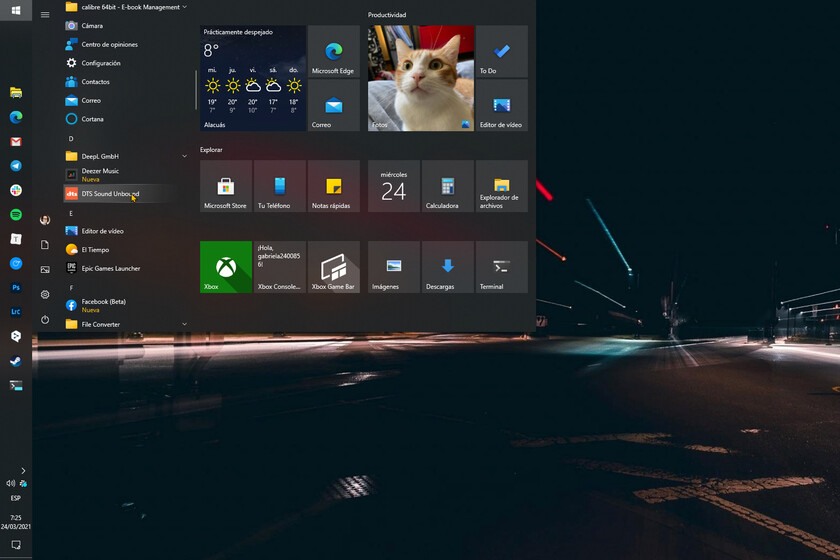Screen dimensions: 840x560
Task: Click the user account avatar
Action: pyautogui.click(x=45, y=220)
